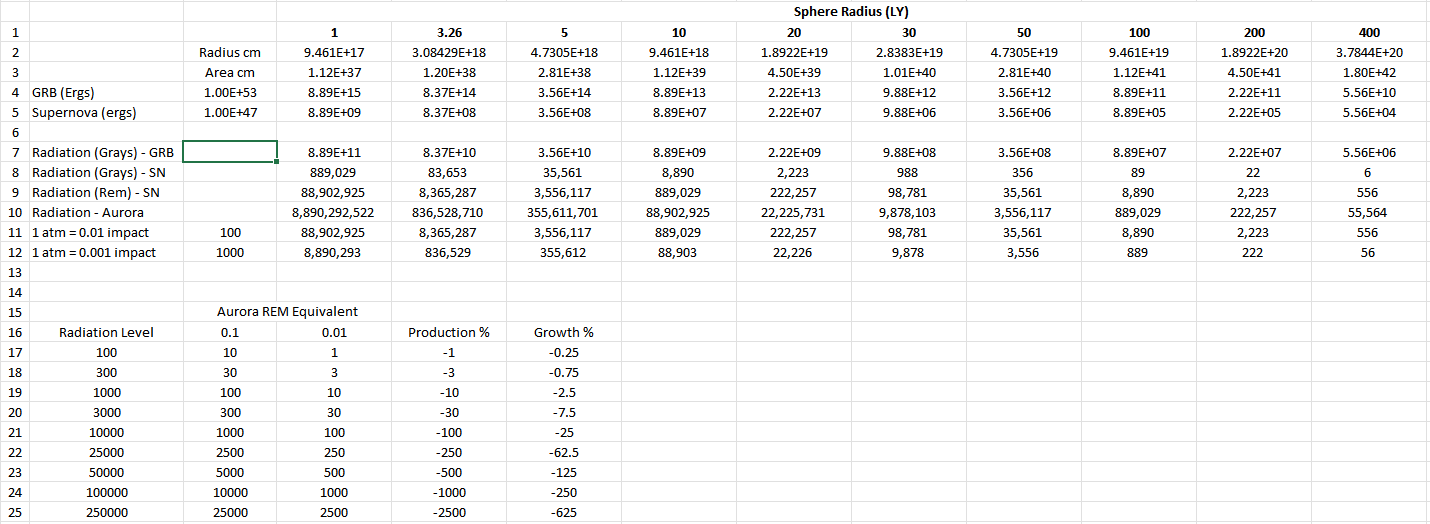Select the 5.56E+10 GRB ergs cell

coord(1370,92)
